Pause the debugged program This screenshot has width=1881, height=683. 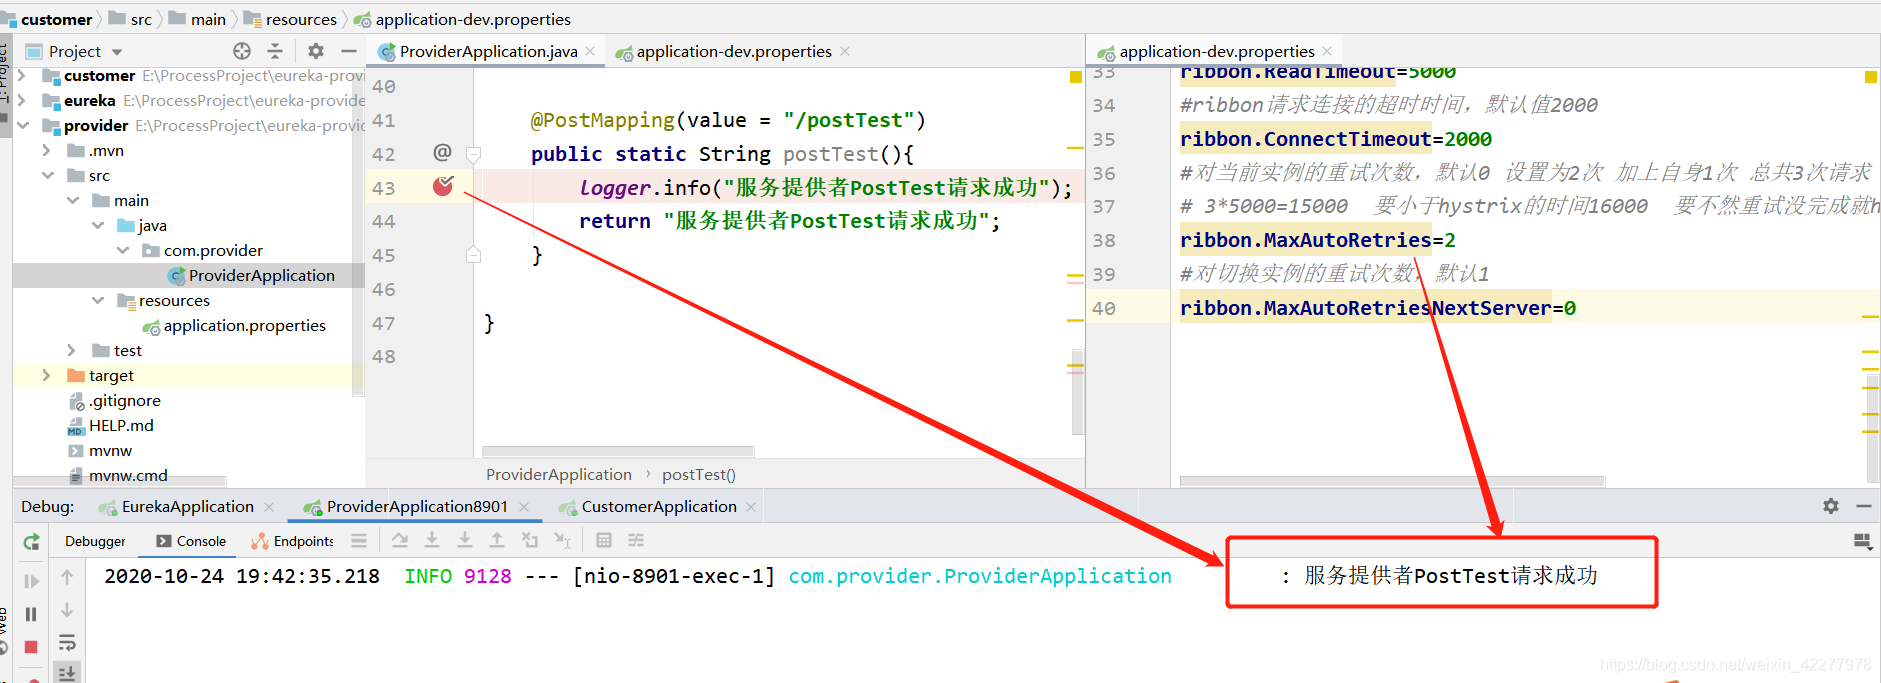click(31, 614)
